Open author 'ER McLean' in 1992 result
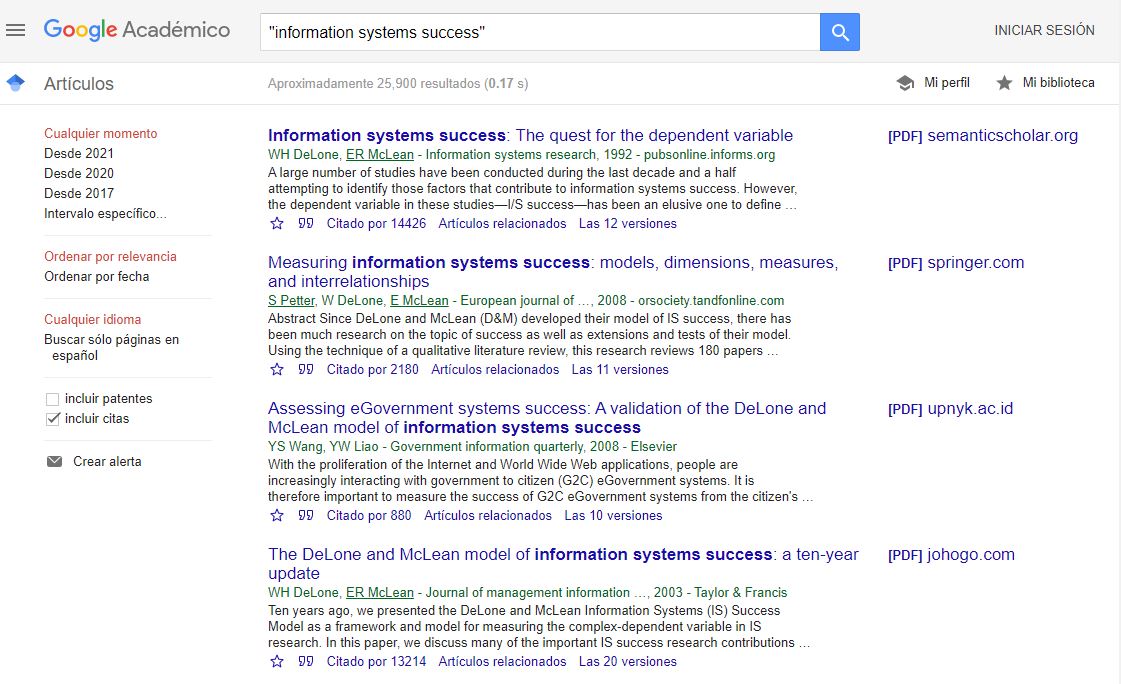The height and width of the screenshot is (684, 1121). pos(380,154)
